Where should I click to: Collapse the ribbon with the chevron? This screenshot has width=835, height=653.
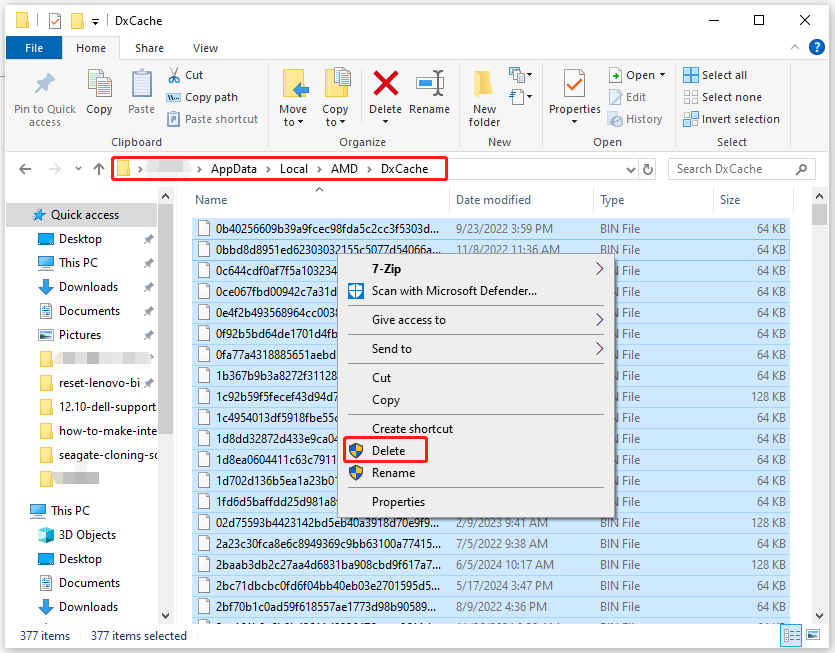(795, 47)
